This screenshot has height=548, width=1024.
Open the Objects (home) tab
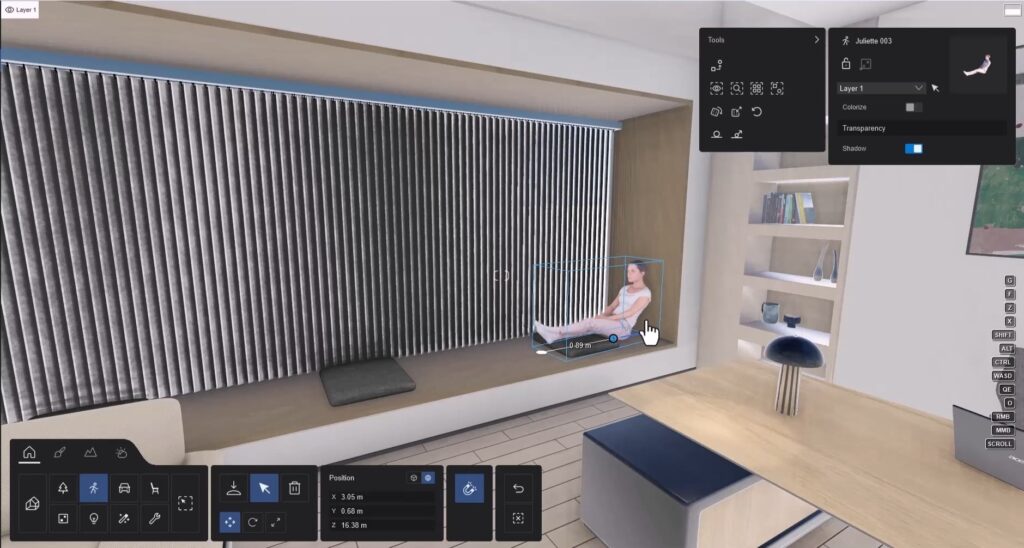(29, 452)
